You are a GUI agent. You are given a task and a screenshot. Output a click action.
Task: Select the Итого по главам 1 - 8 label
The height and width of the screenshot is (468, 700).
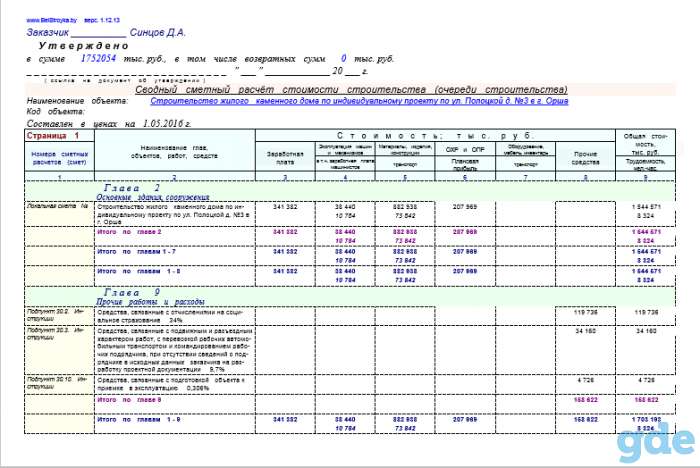click(x=139, y=271)
